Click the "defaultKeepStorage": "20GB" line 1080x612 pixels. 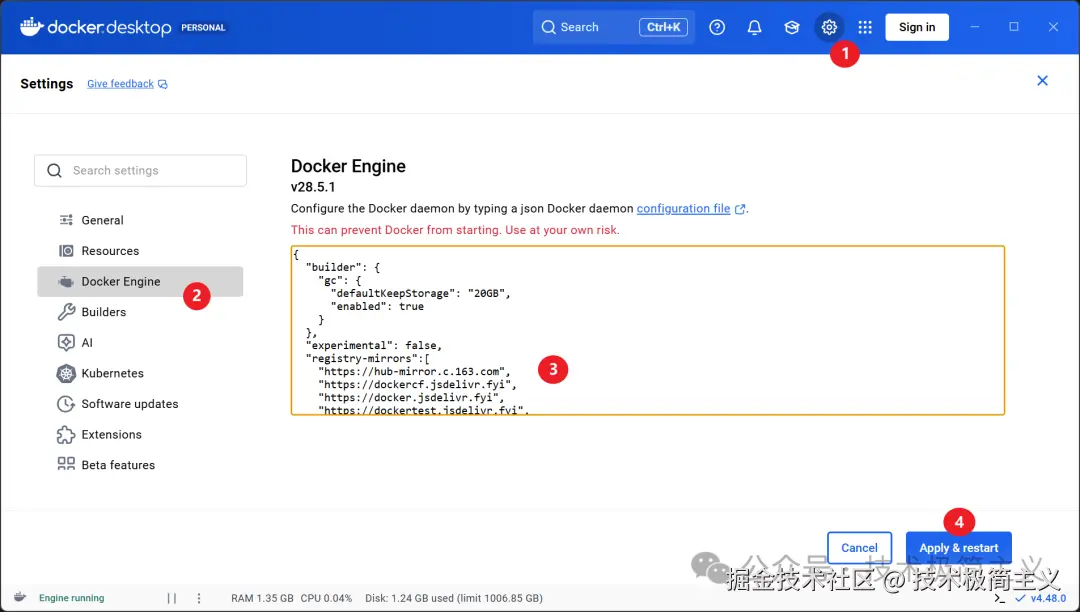pyautogui.click(x=421, y=293)
